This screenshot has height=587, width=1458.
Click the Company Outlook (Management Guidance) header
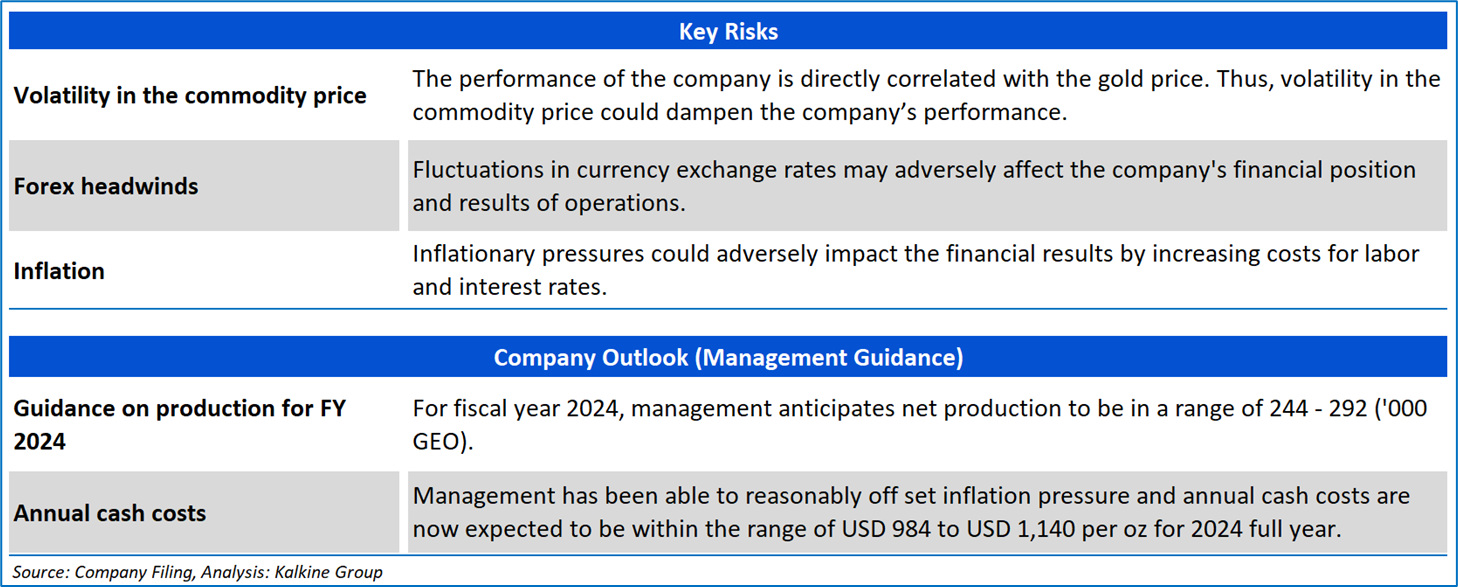click(728, 358)
